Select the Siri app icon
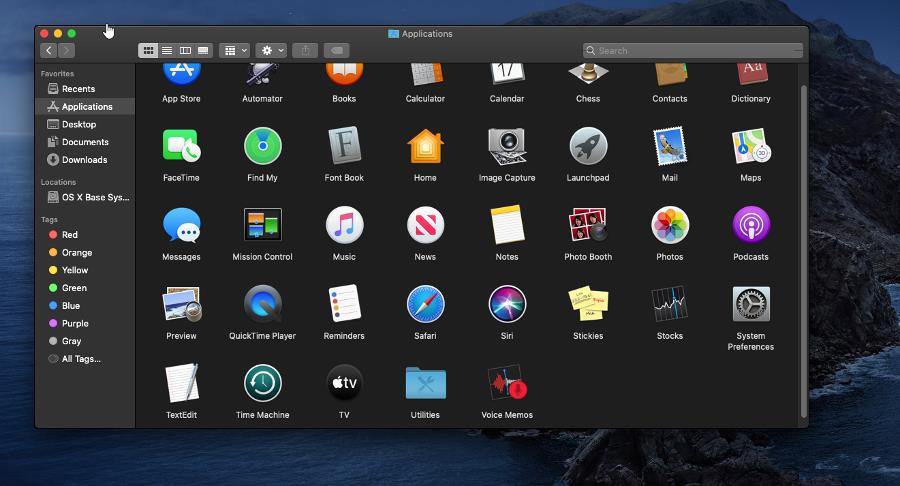Screen dimensions: 900x486 point(507,304)
